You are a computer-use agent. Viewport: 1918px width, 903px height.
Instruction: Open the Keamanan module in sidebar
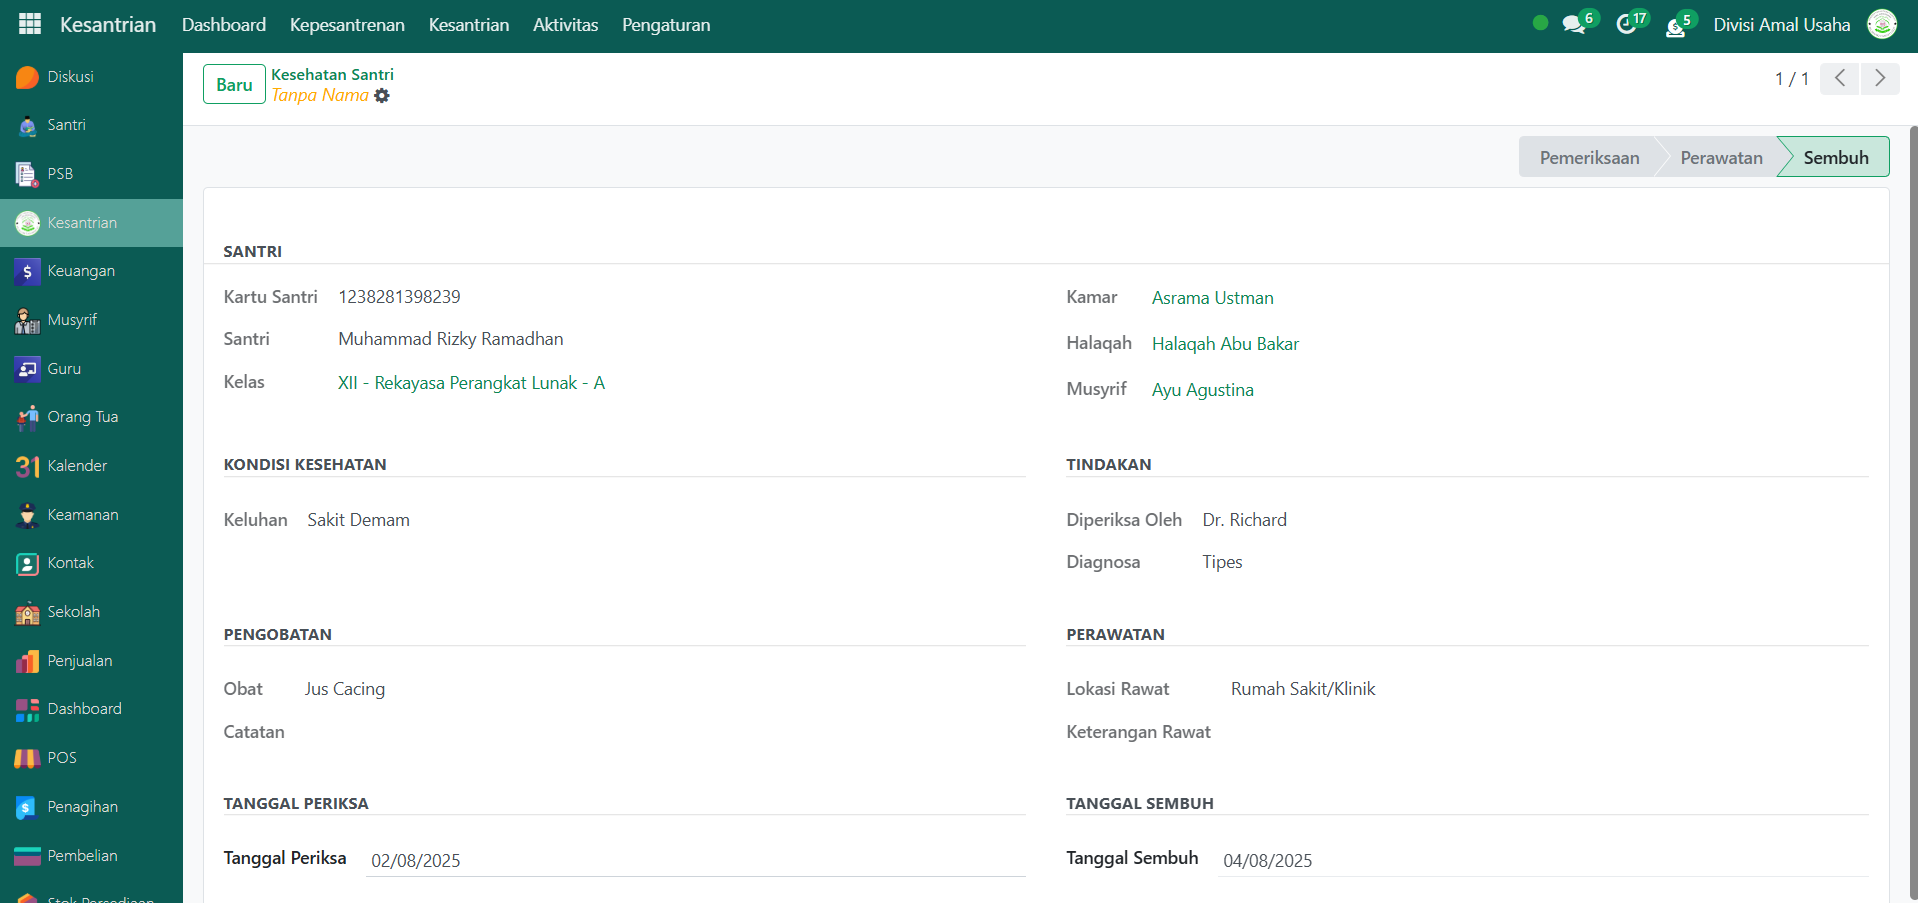click(x=82, y=515)
